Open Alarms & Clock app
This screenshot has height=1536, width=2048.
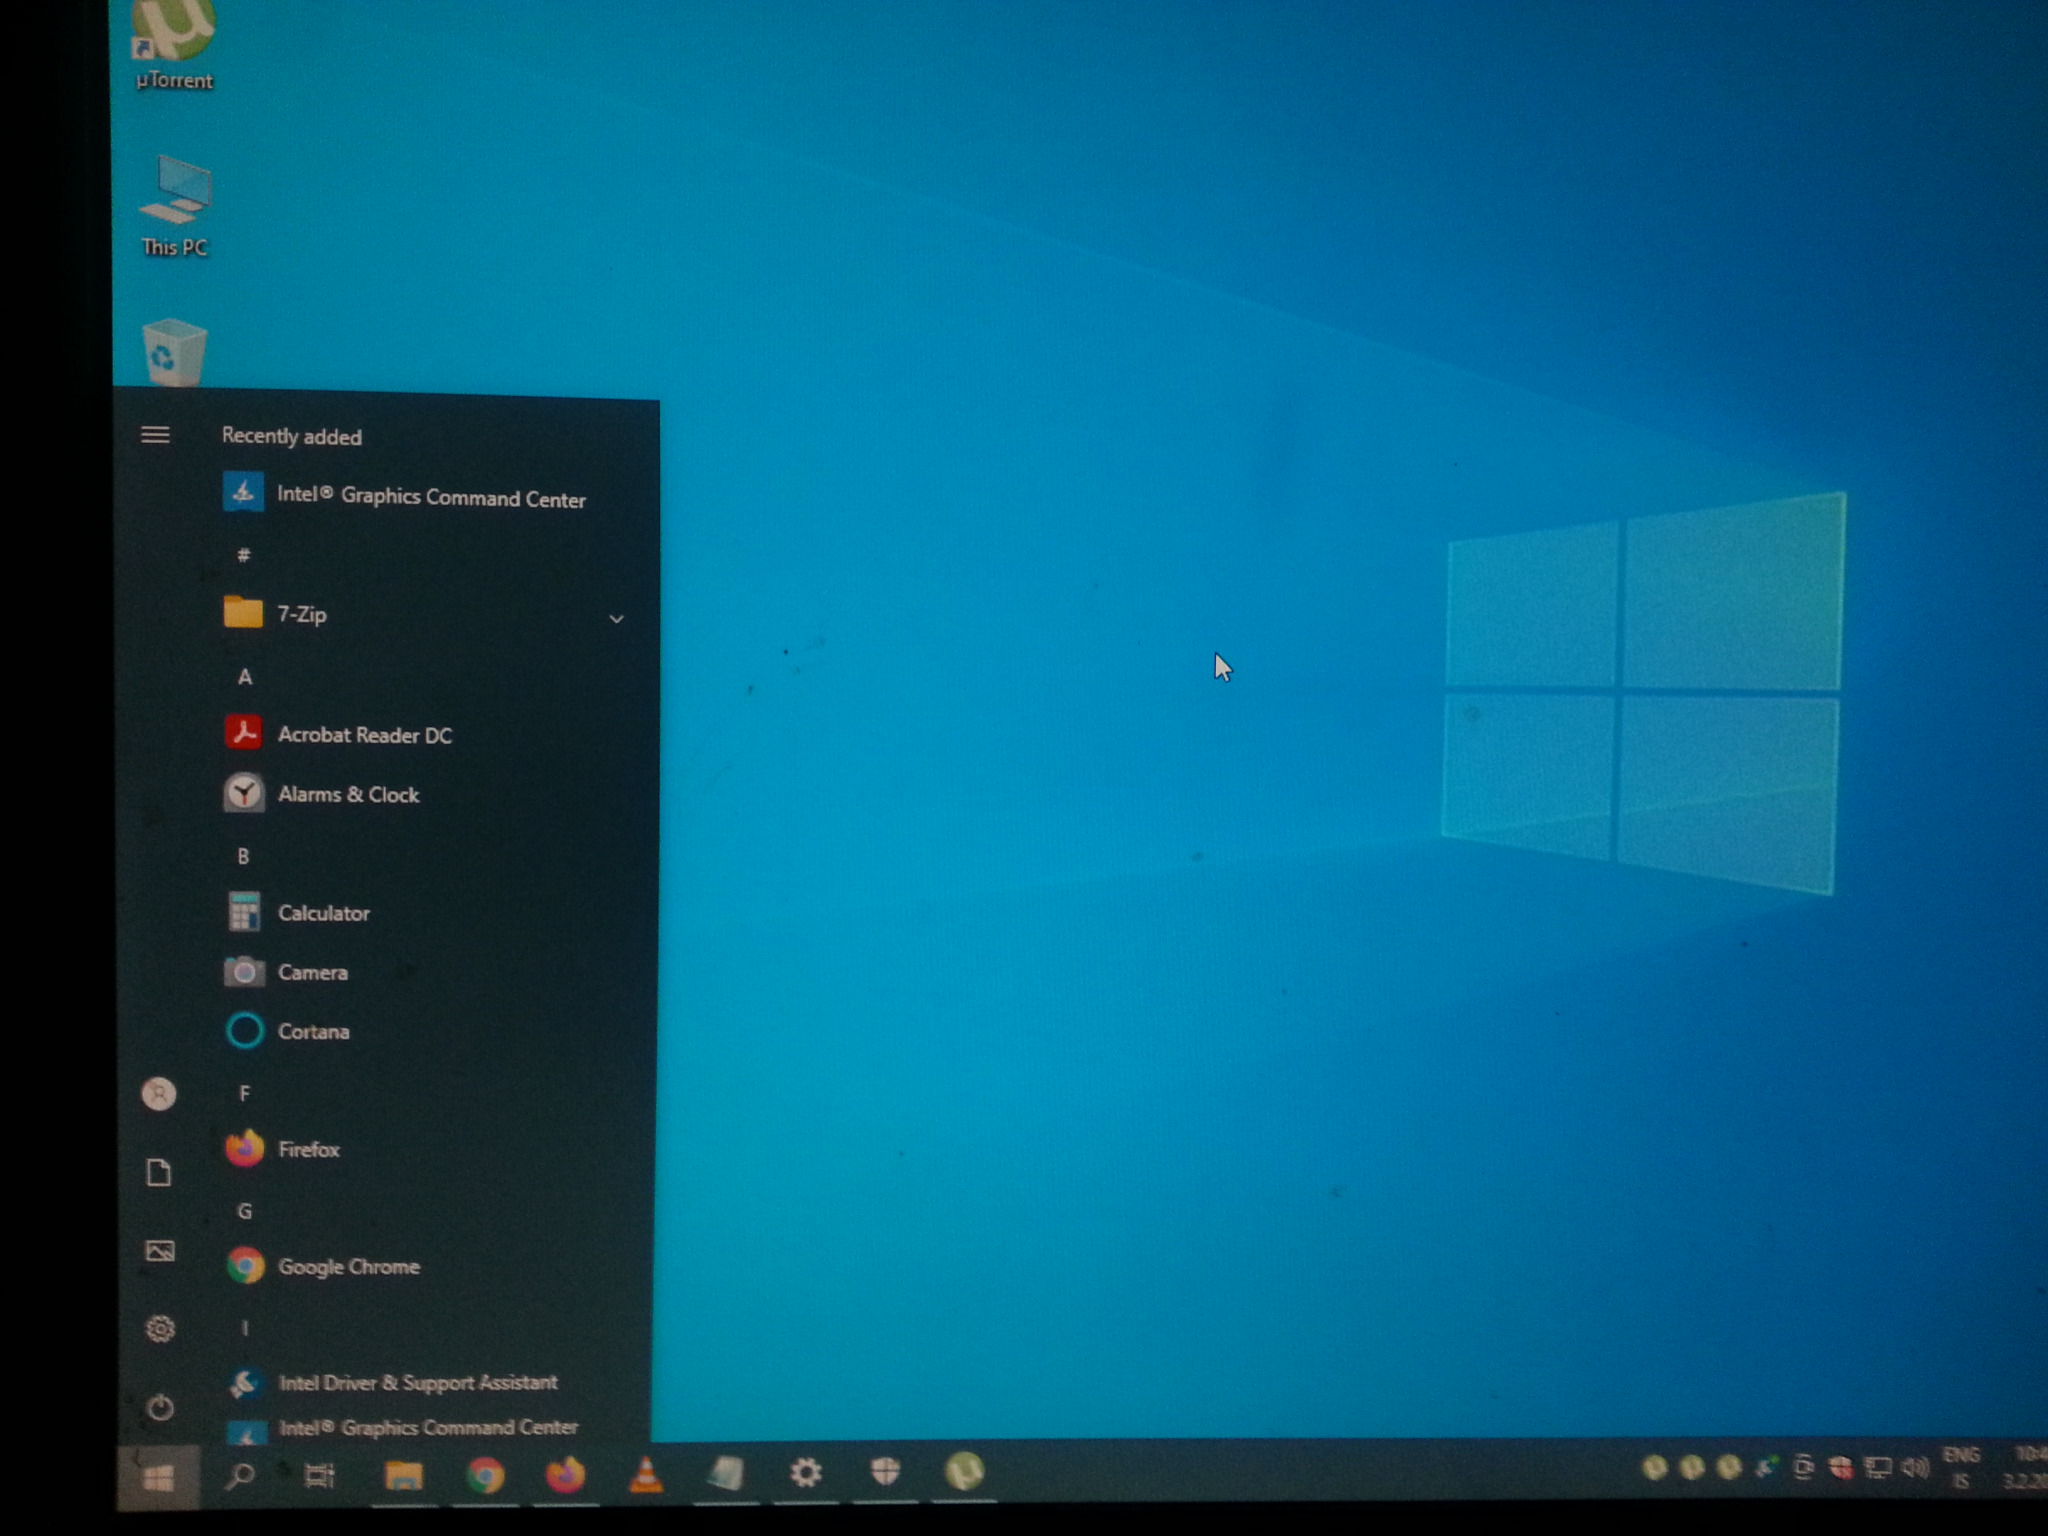[347, 795]
